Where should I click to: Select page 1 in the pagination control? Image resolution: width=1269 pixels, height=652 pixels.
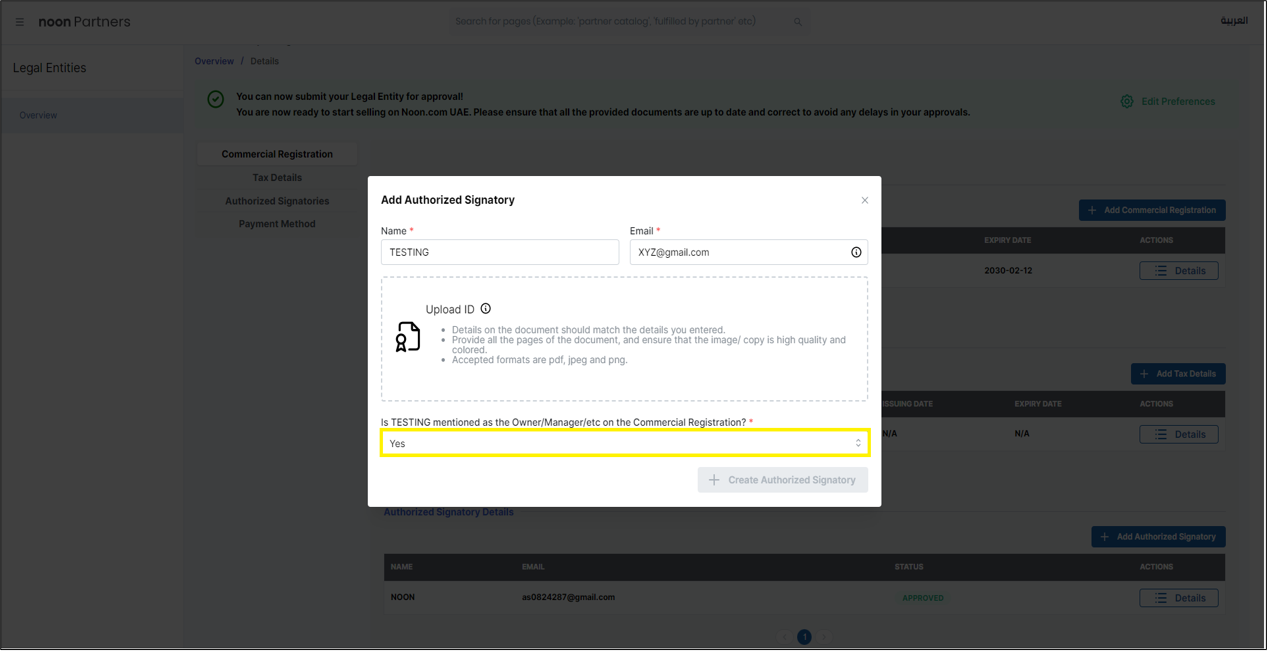[x=804, y=636]
